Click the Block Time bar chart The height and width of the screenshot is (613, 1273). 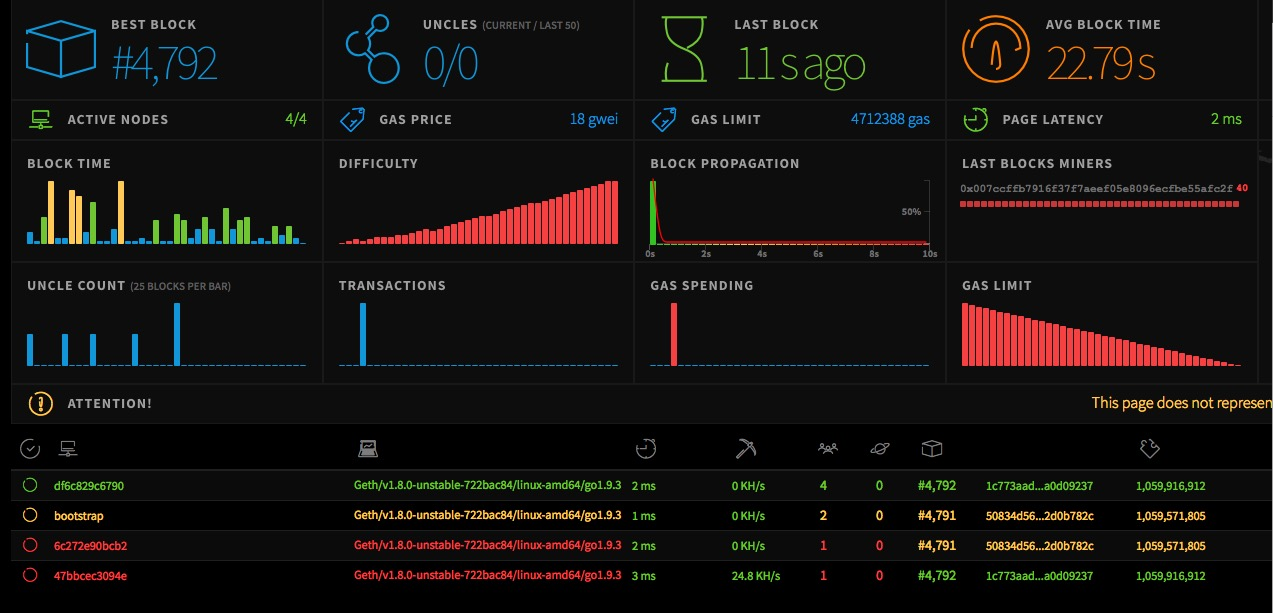point(166,212)
